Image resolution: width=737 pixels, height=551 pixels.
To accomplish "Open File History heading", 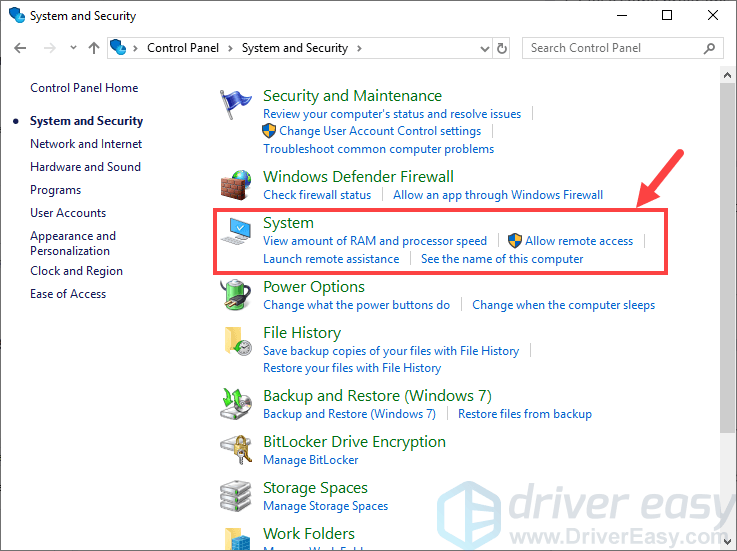I will coord(302,333).
